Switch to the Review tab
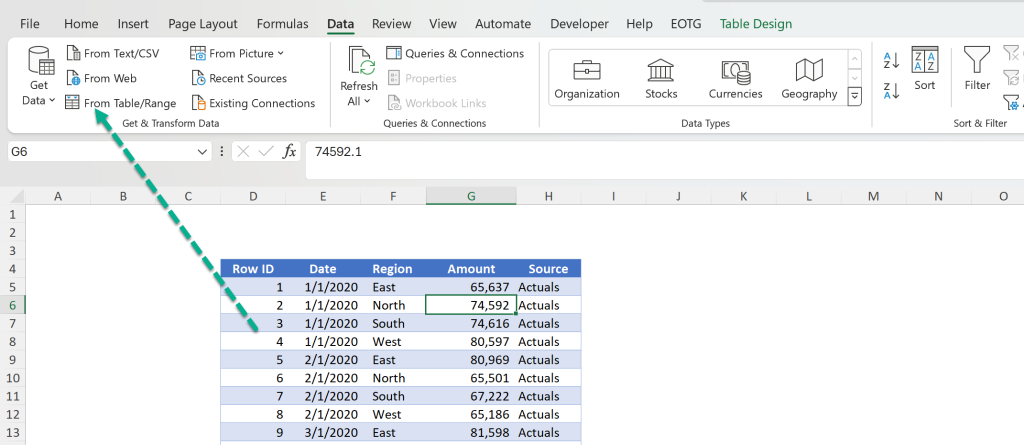This screenshot has height=445, width=1024. [392, 24]
